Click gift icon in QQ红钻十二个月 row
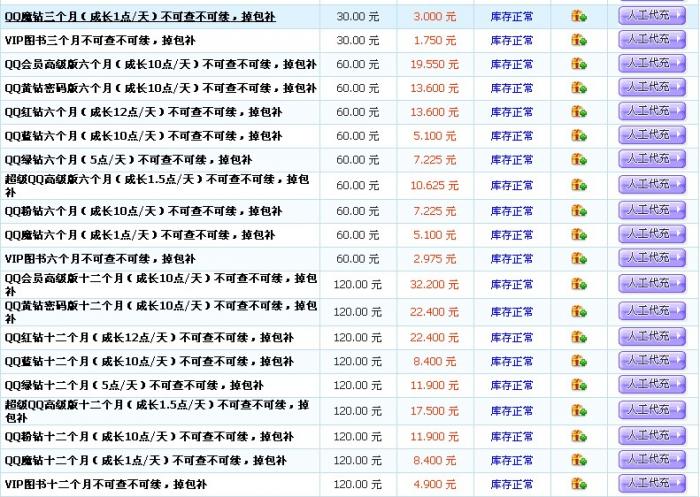700x497 pixels. coord(579,337)
